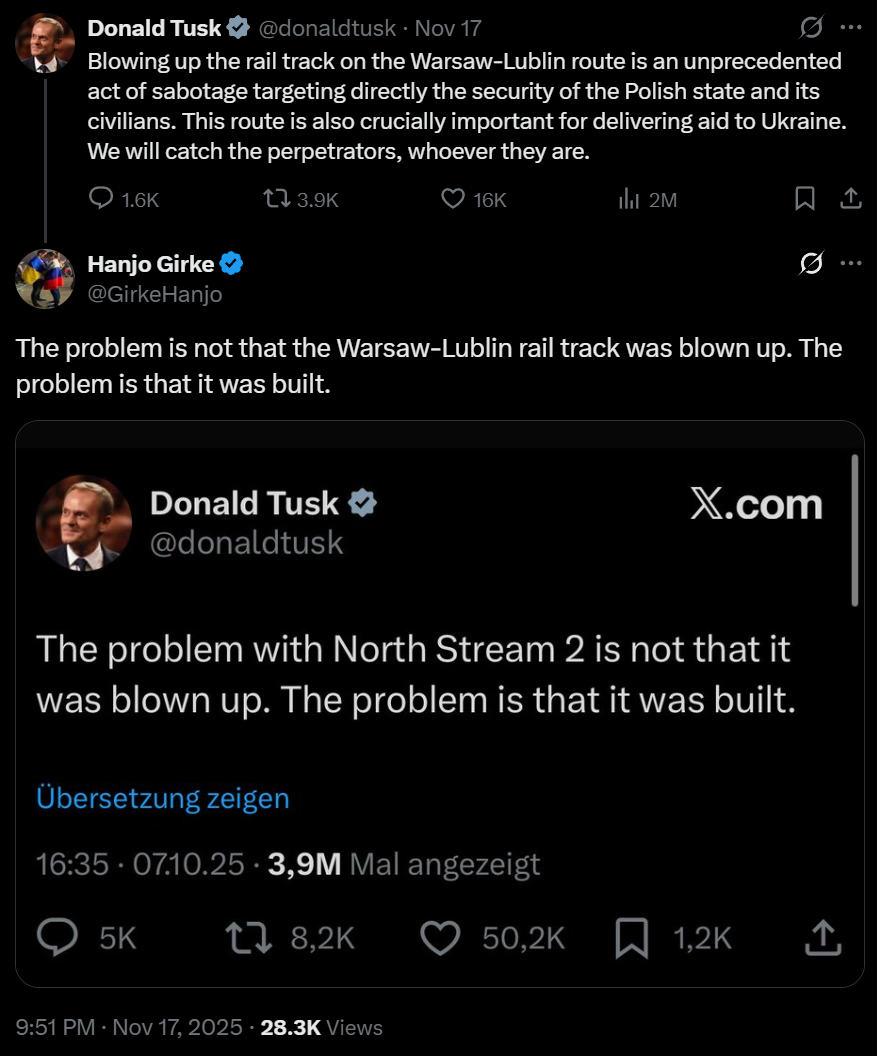The image size is (877, 1056).
Task: Open Donald Tusk's avatar photo at top
Action: click(44, 43)
